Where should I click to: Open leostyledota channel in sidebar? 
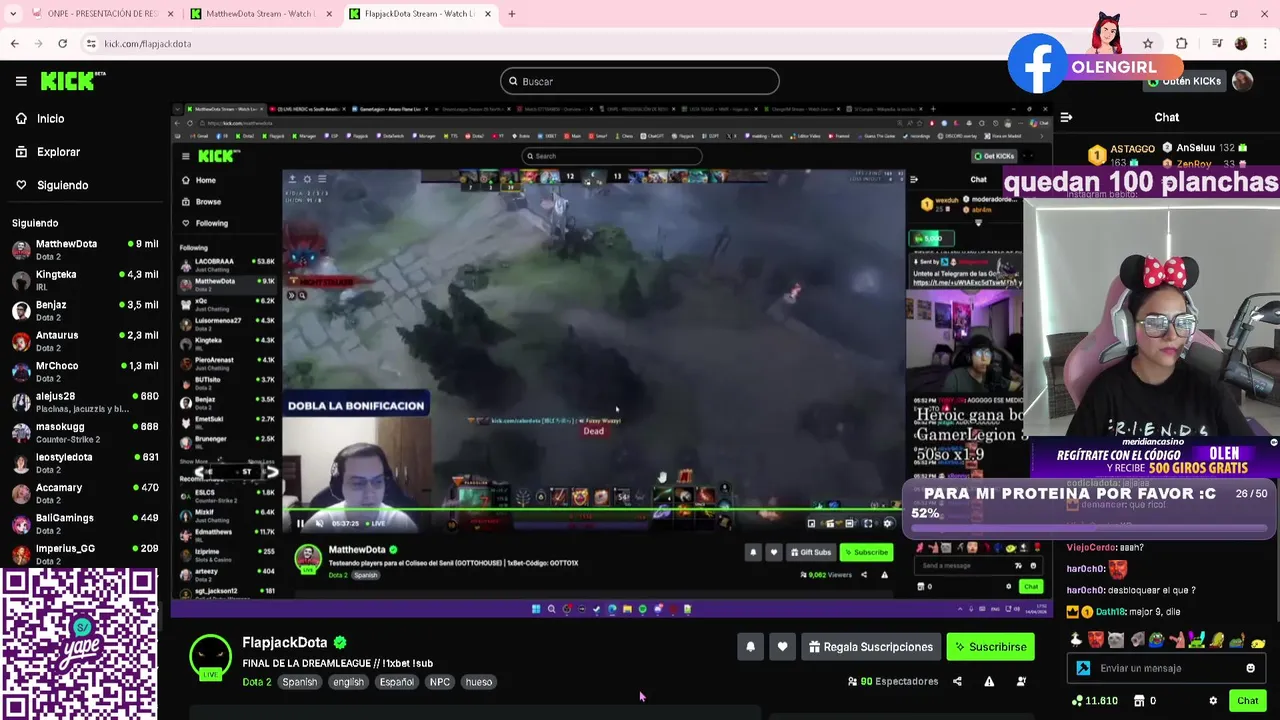click(85, 462)
